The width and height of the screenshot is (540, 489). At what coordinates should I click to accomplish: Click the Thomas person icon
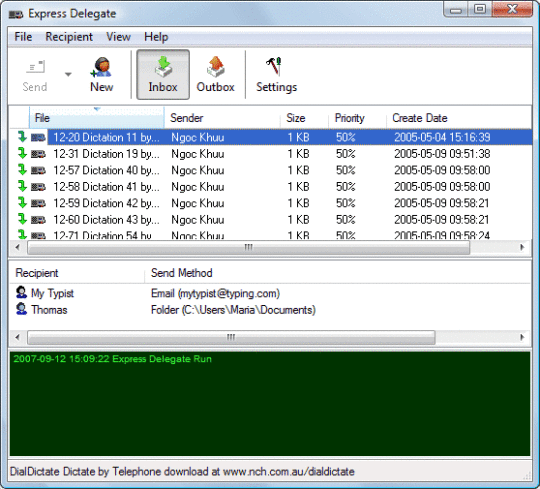[x=21, y=309]
